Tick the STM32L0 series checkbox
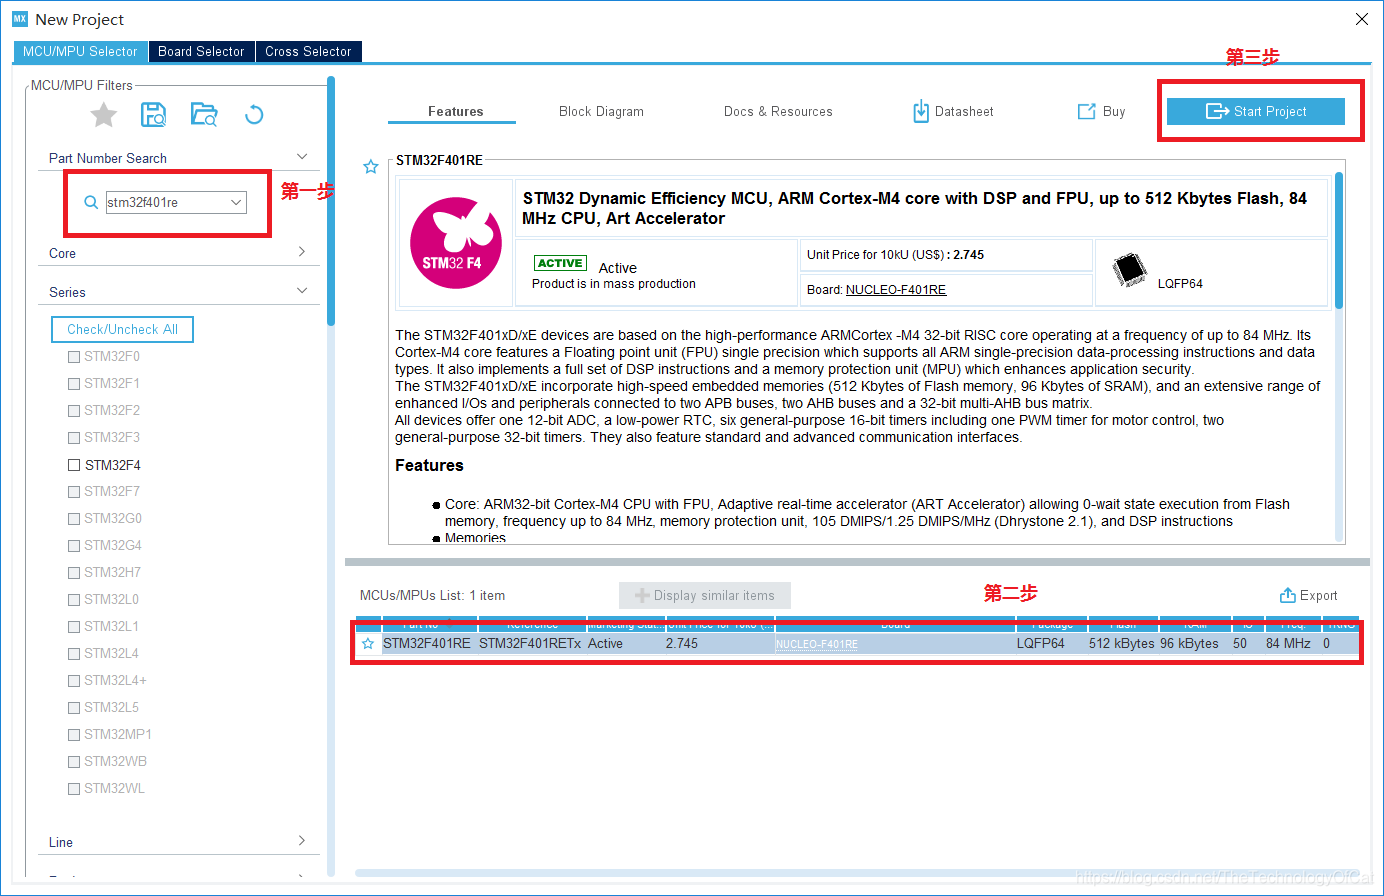 coord(74,599)
